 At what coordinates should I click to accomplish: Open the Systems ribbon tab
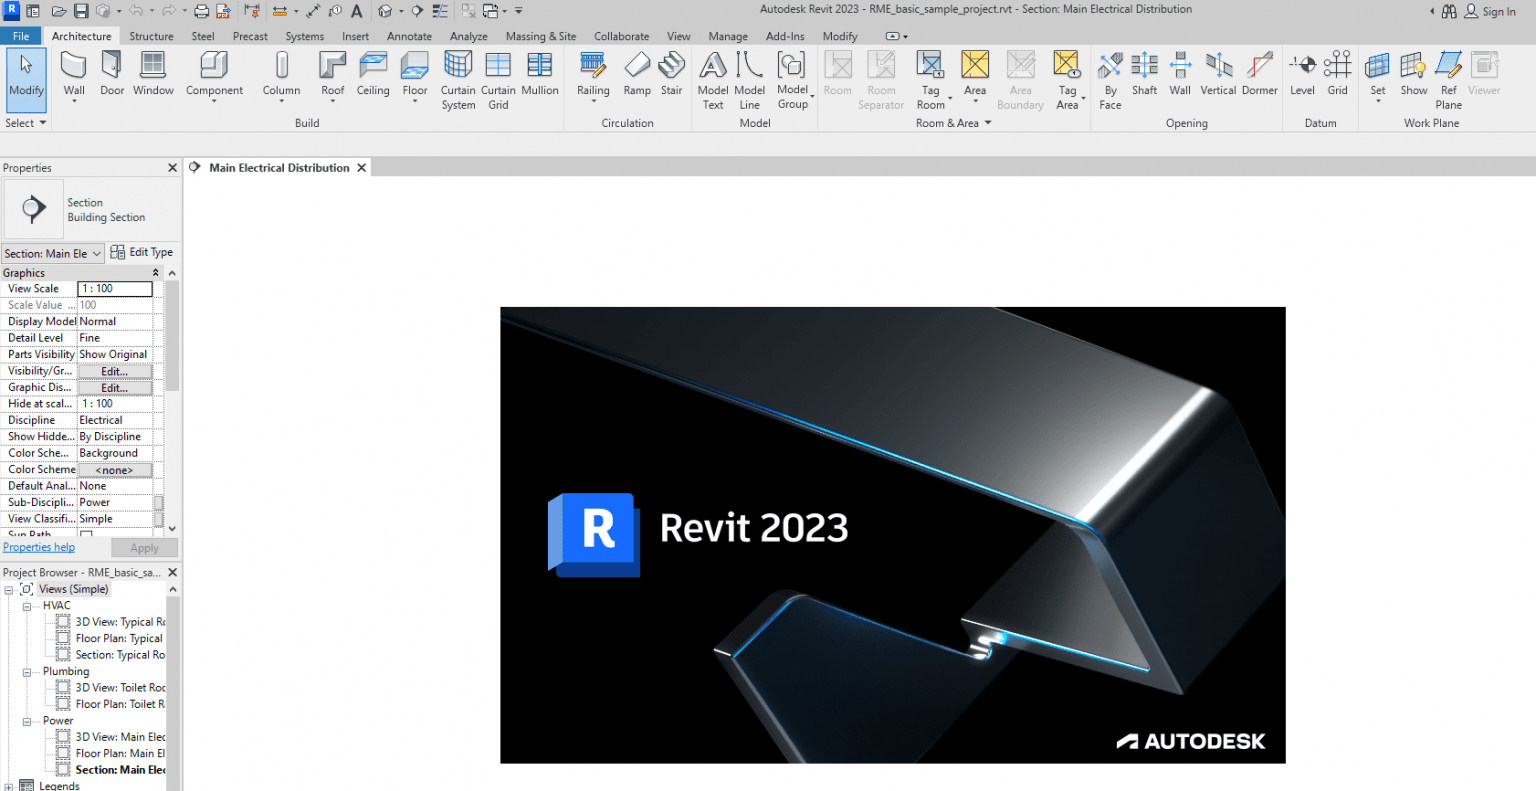click(304, 36)
